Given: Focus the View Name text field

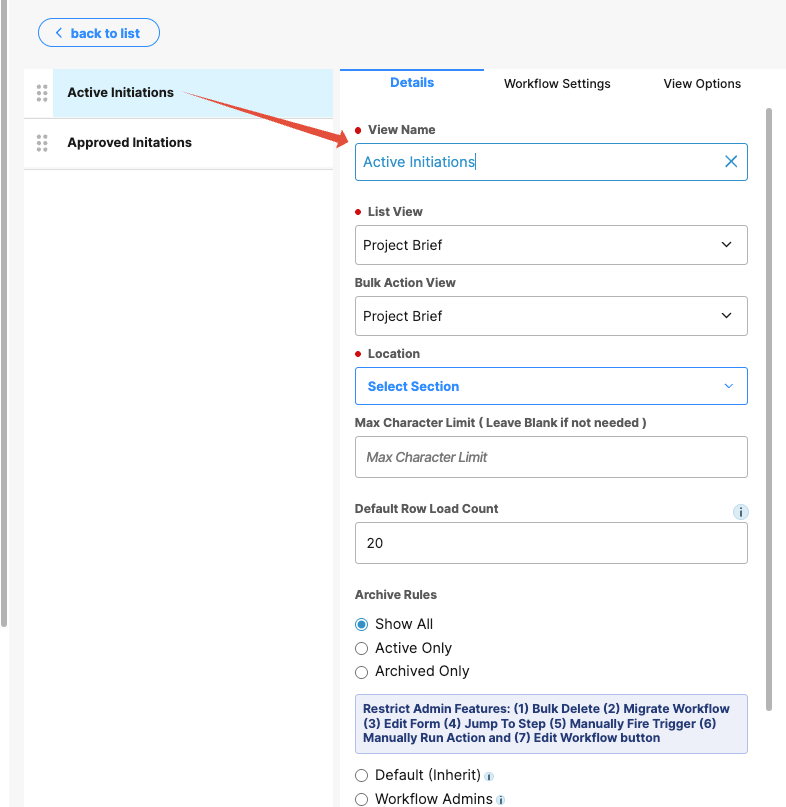Looking at the screenshot, I should pyautogui.click(x=551, y=162).
